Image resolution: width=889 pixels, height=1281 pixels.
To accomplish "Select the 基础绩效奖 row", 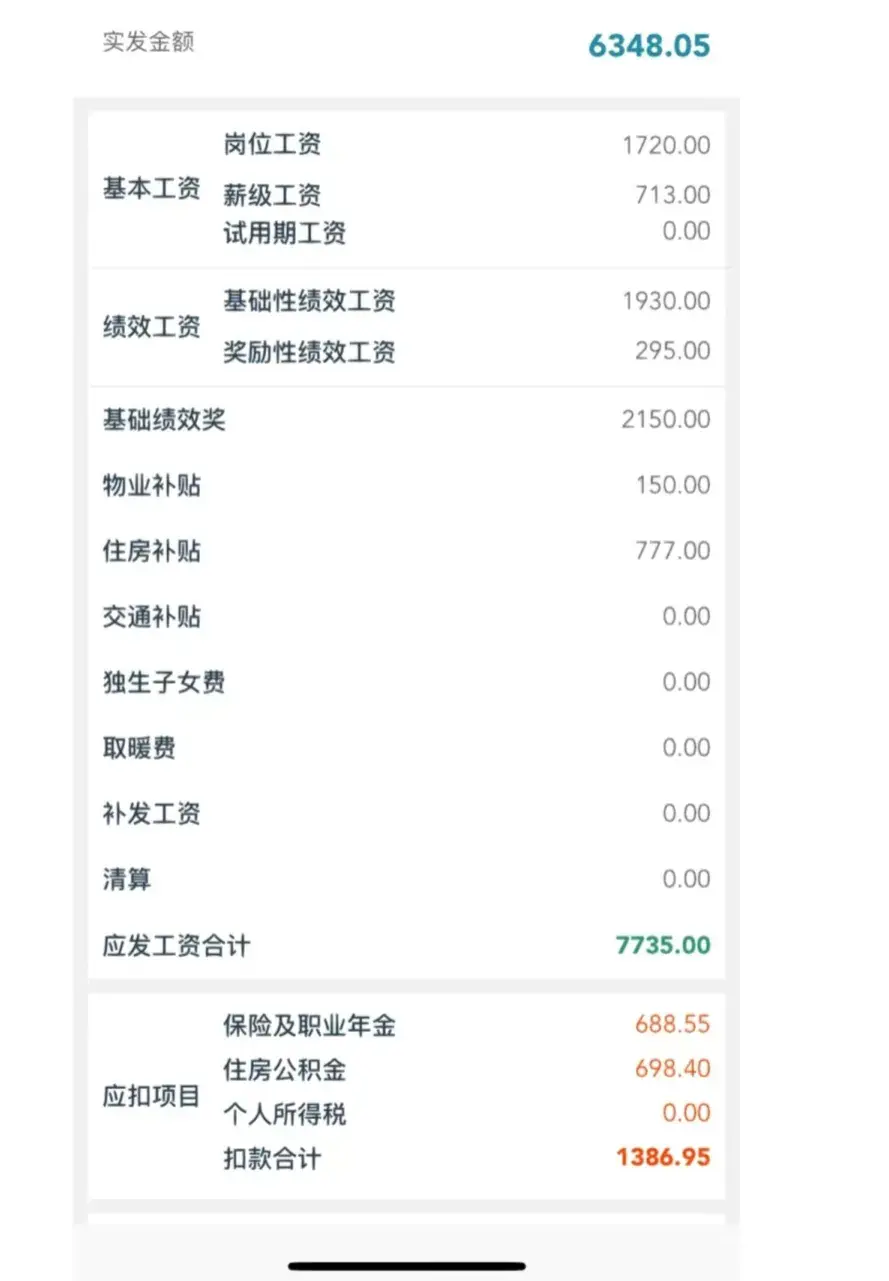I will [407, 419].
